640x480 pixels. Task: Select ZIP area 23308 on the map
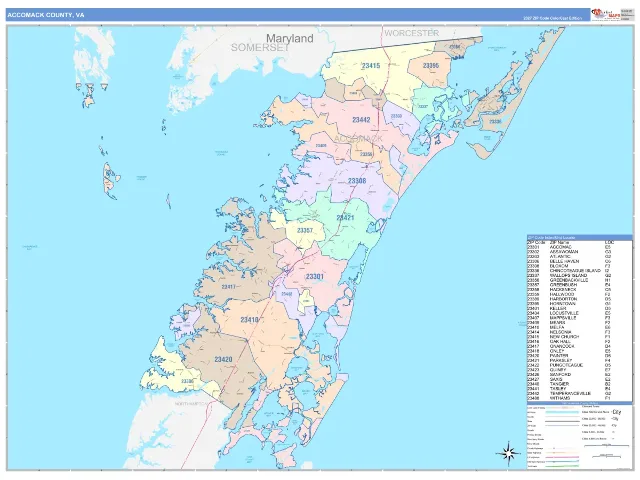[357, 180]
